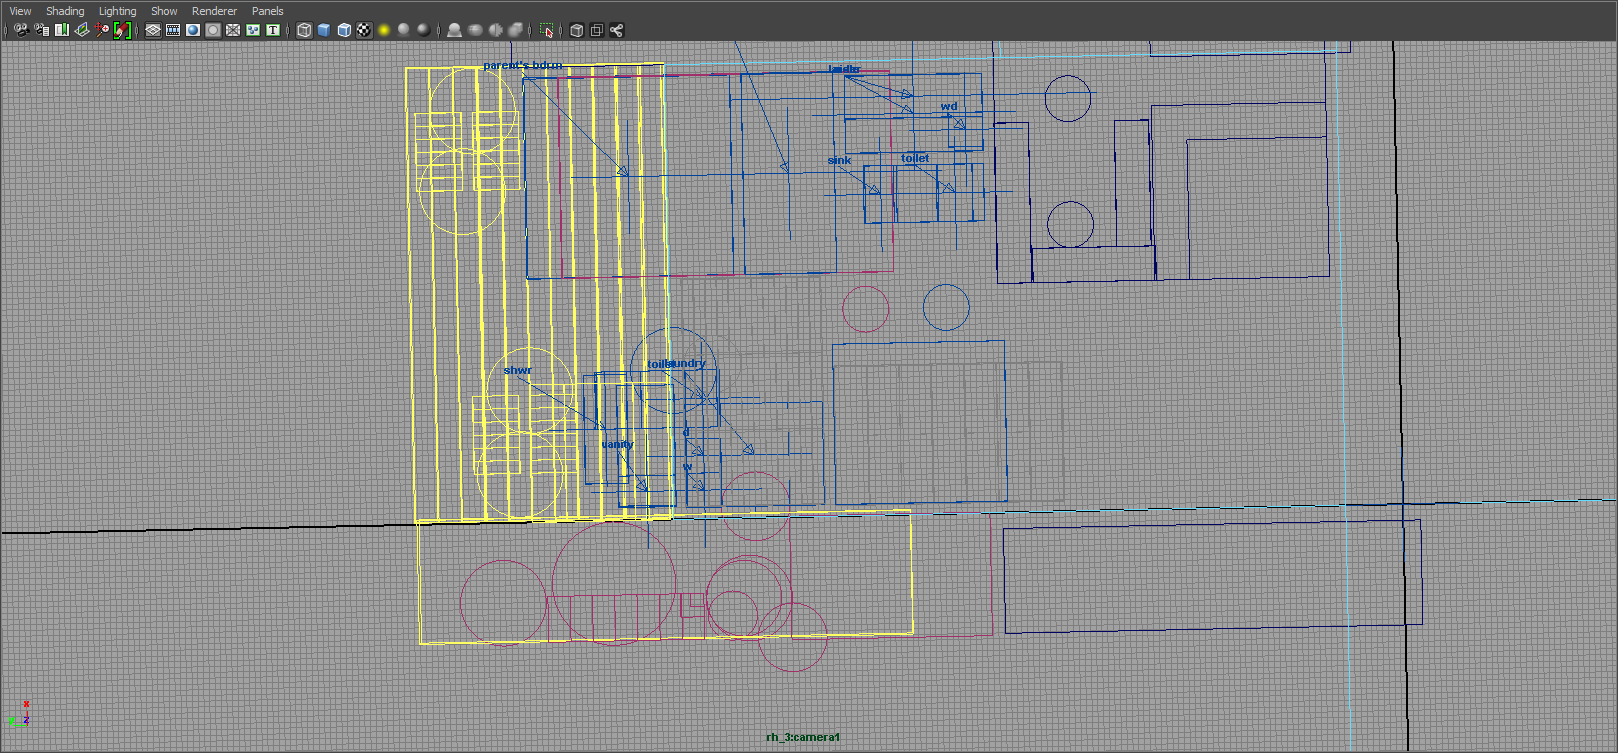Open the View menu
Screen dimensions: 1618x753
coord(20,11)
